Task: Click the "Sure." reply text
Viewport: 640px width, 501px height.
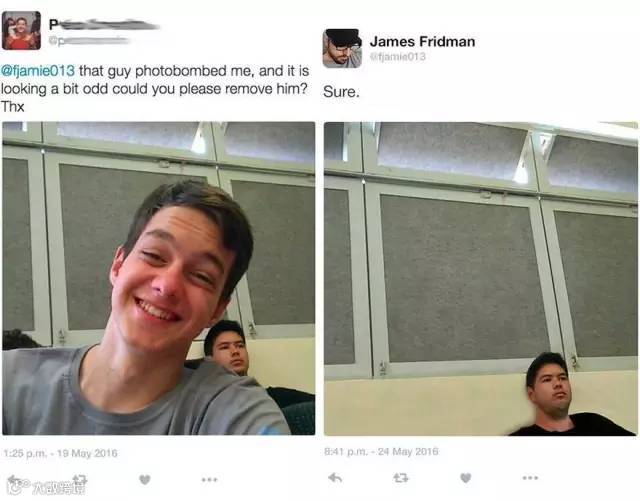Action: point(341,92)
